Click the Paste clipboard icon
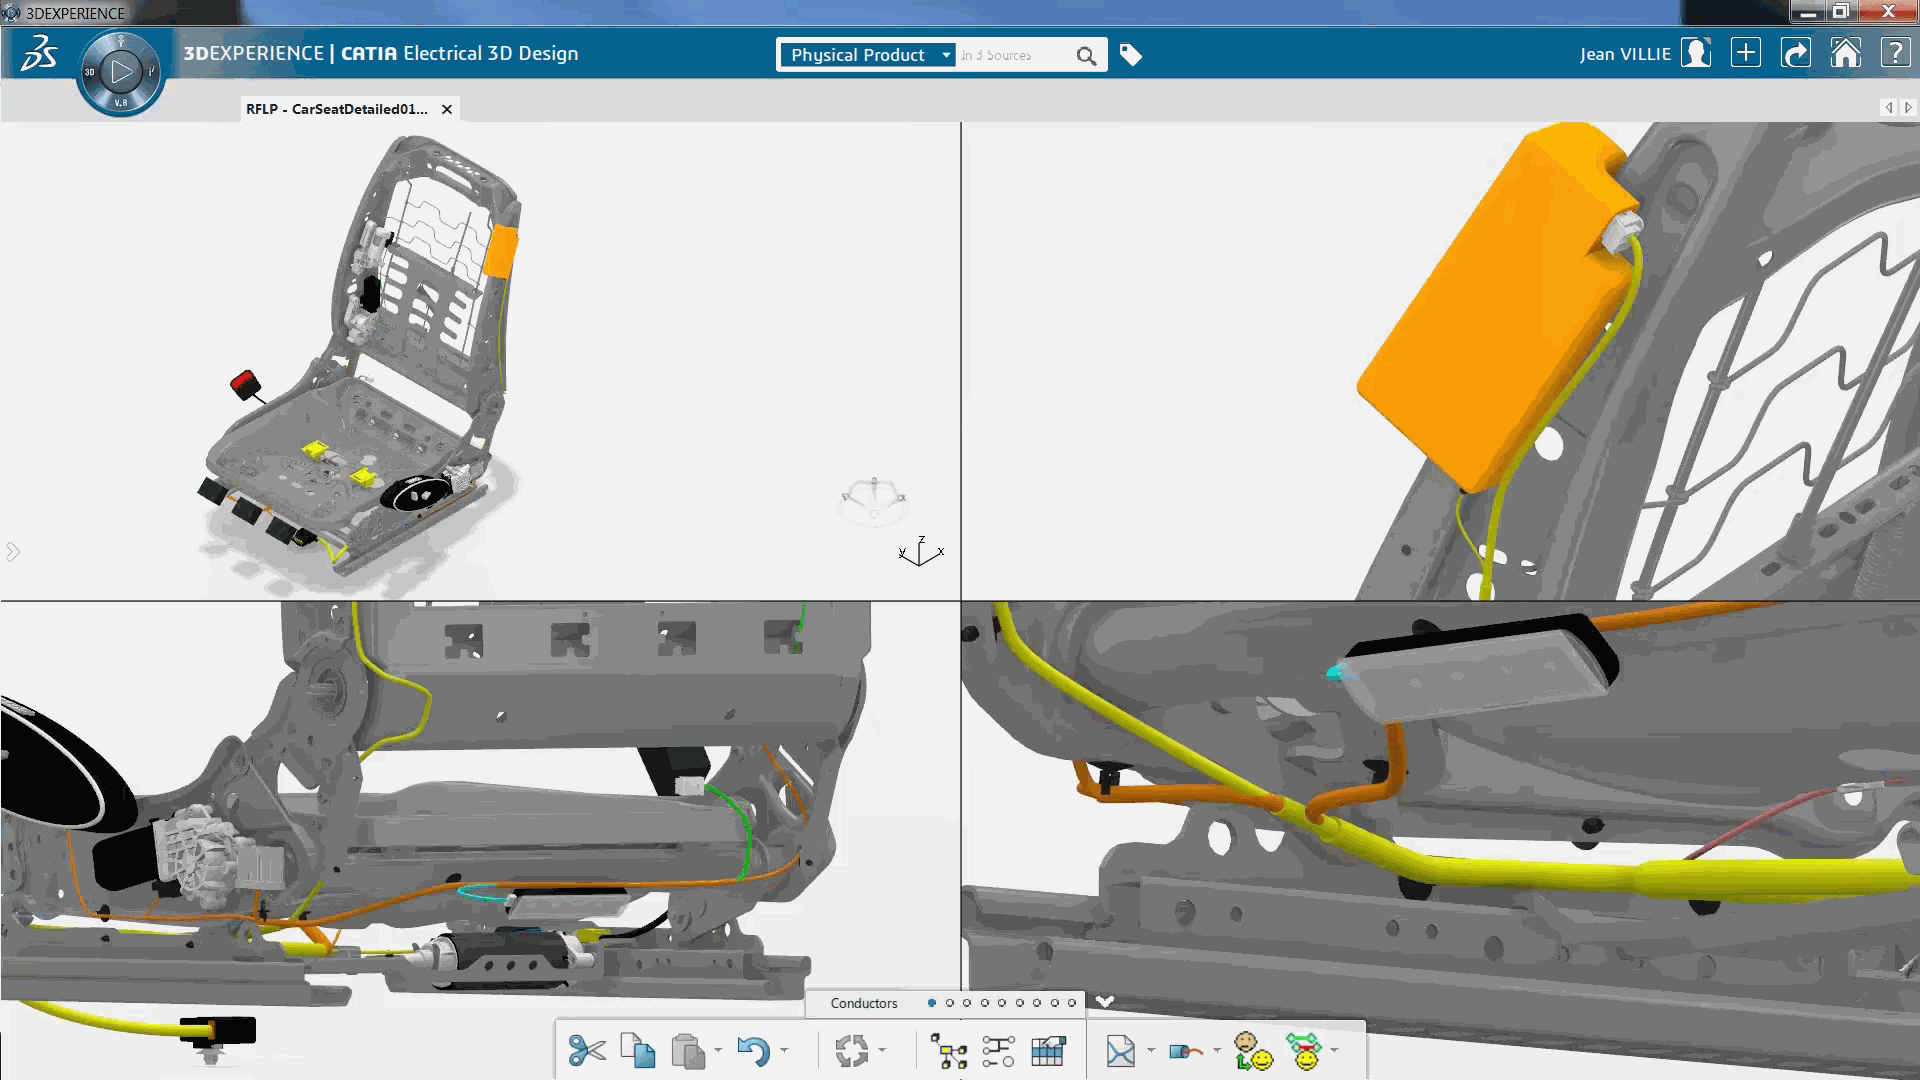Viewport: 1920px width, 1080px height. [687, 1051]
